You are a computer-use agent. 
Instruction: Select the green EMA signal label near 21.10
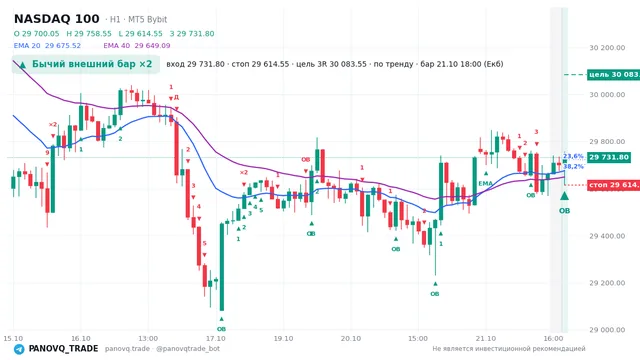(485, 184)
